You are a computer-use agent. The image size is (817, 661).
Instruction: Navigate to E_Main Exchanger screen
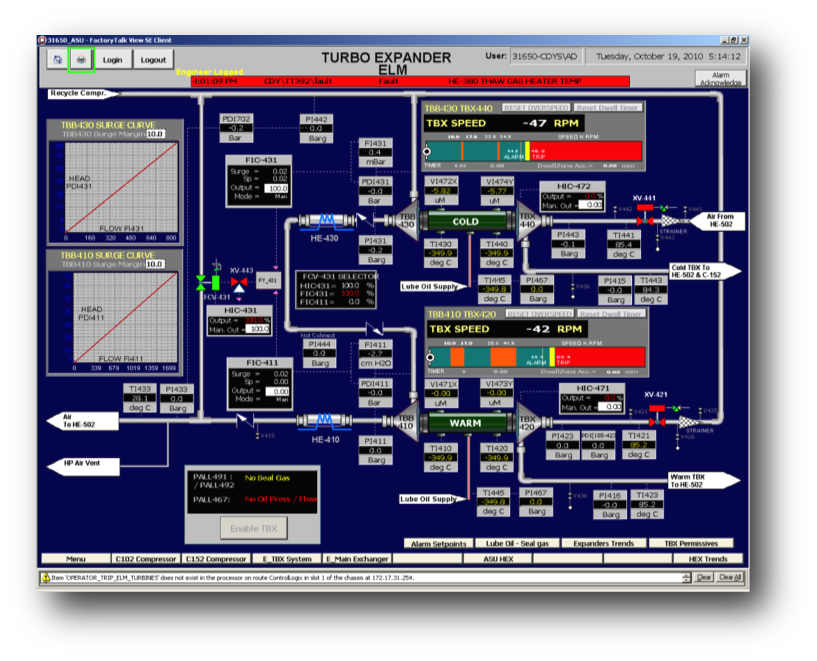[x=357, y=558]
